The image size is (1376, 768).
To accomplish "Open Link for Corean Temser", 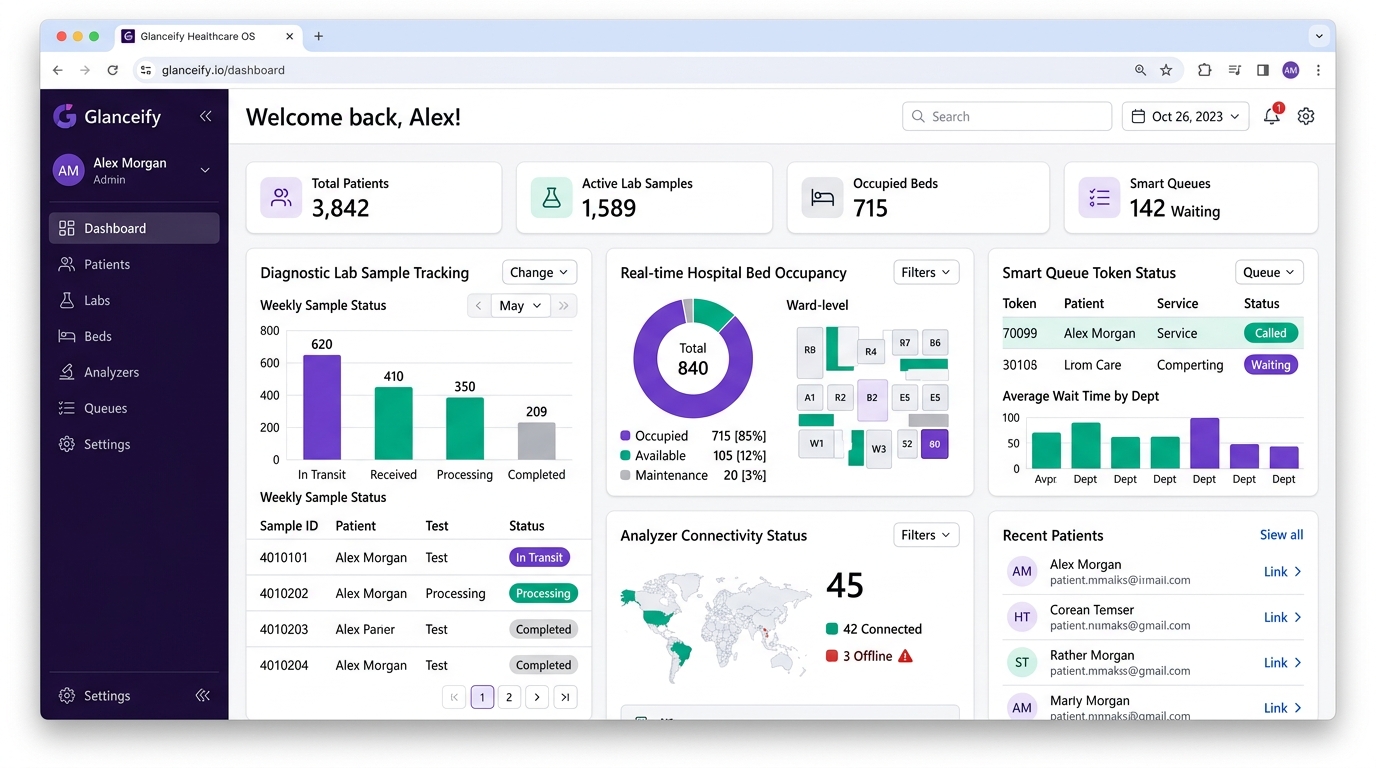I will click(x=1283, y=617).
